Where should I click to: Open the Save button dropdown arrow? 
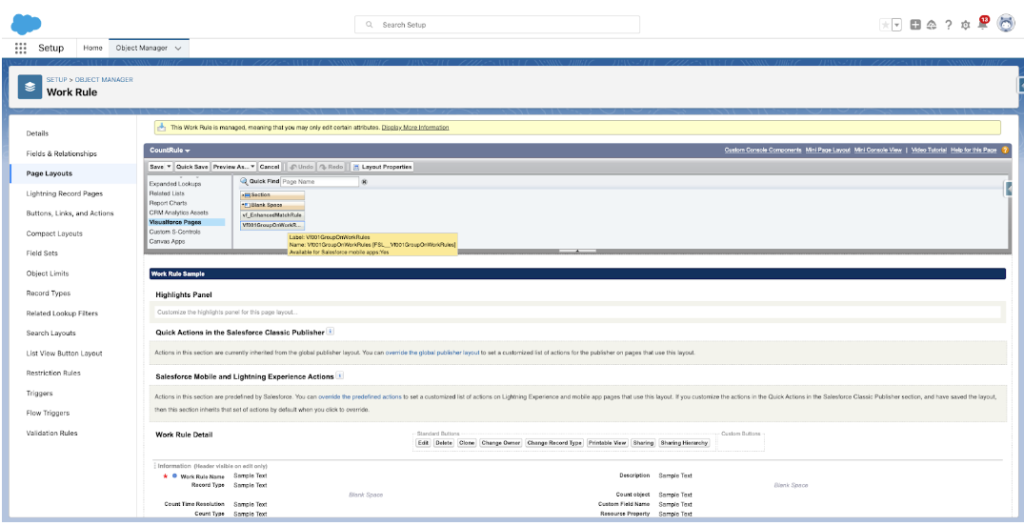[170, 167]
